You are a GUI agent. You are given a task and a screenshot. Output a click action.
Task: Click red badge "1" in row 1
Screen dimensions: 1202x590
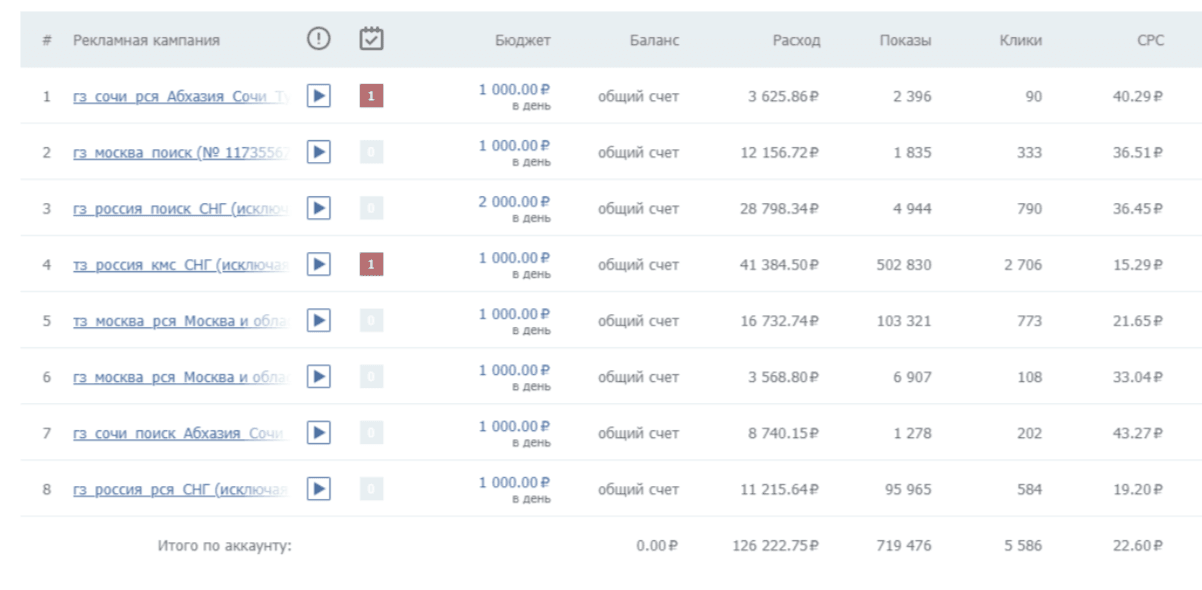[x=371, y=96]
